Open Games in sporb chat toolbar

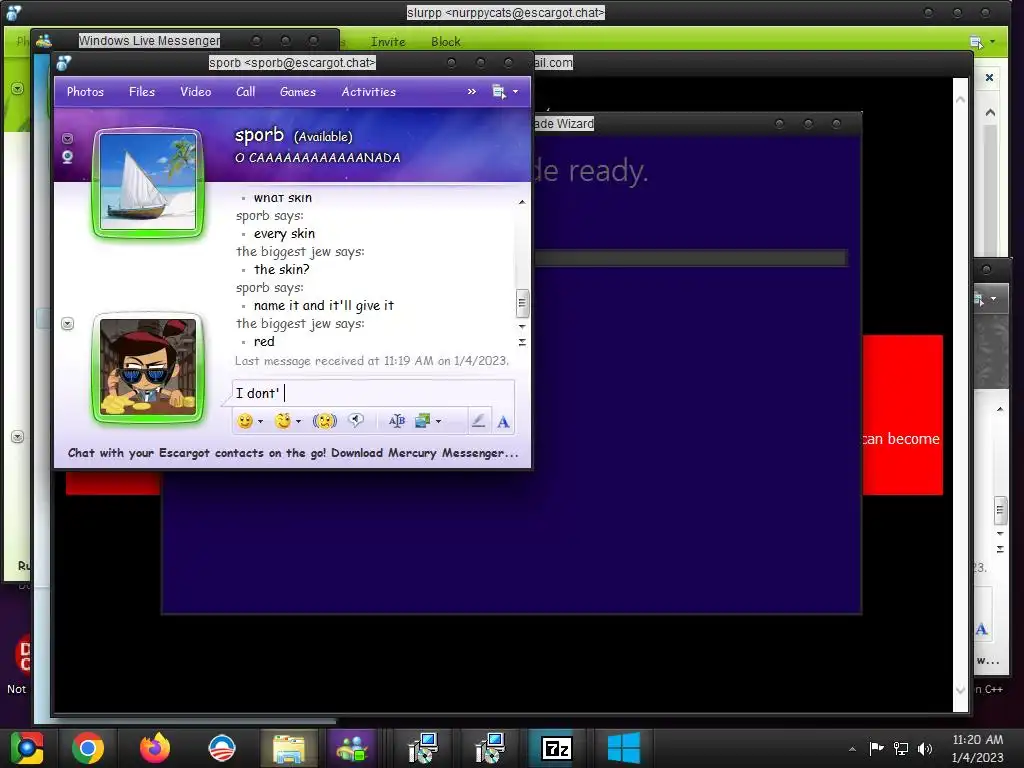[298, 92]
